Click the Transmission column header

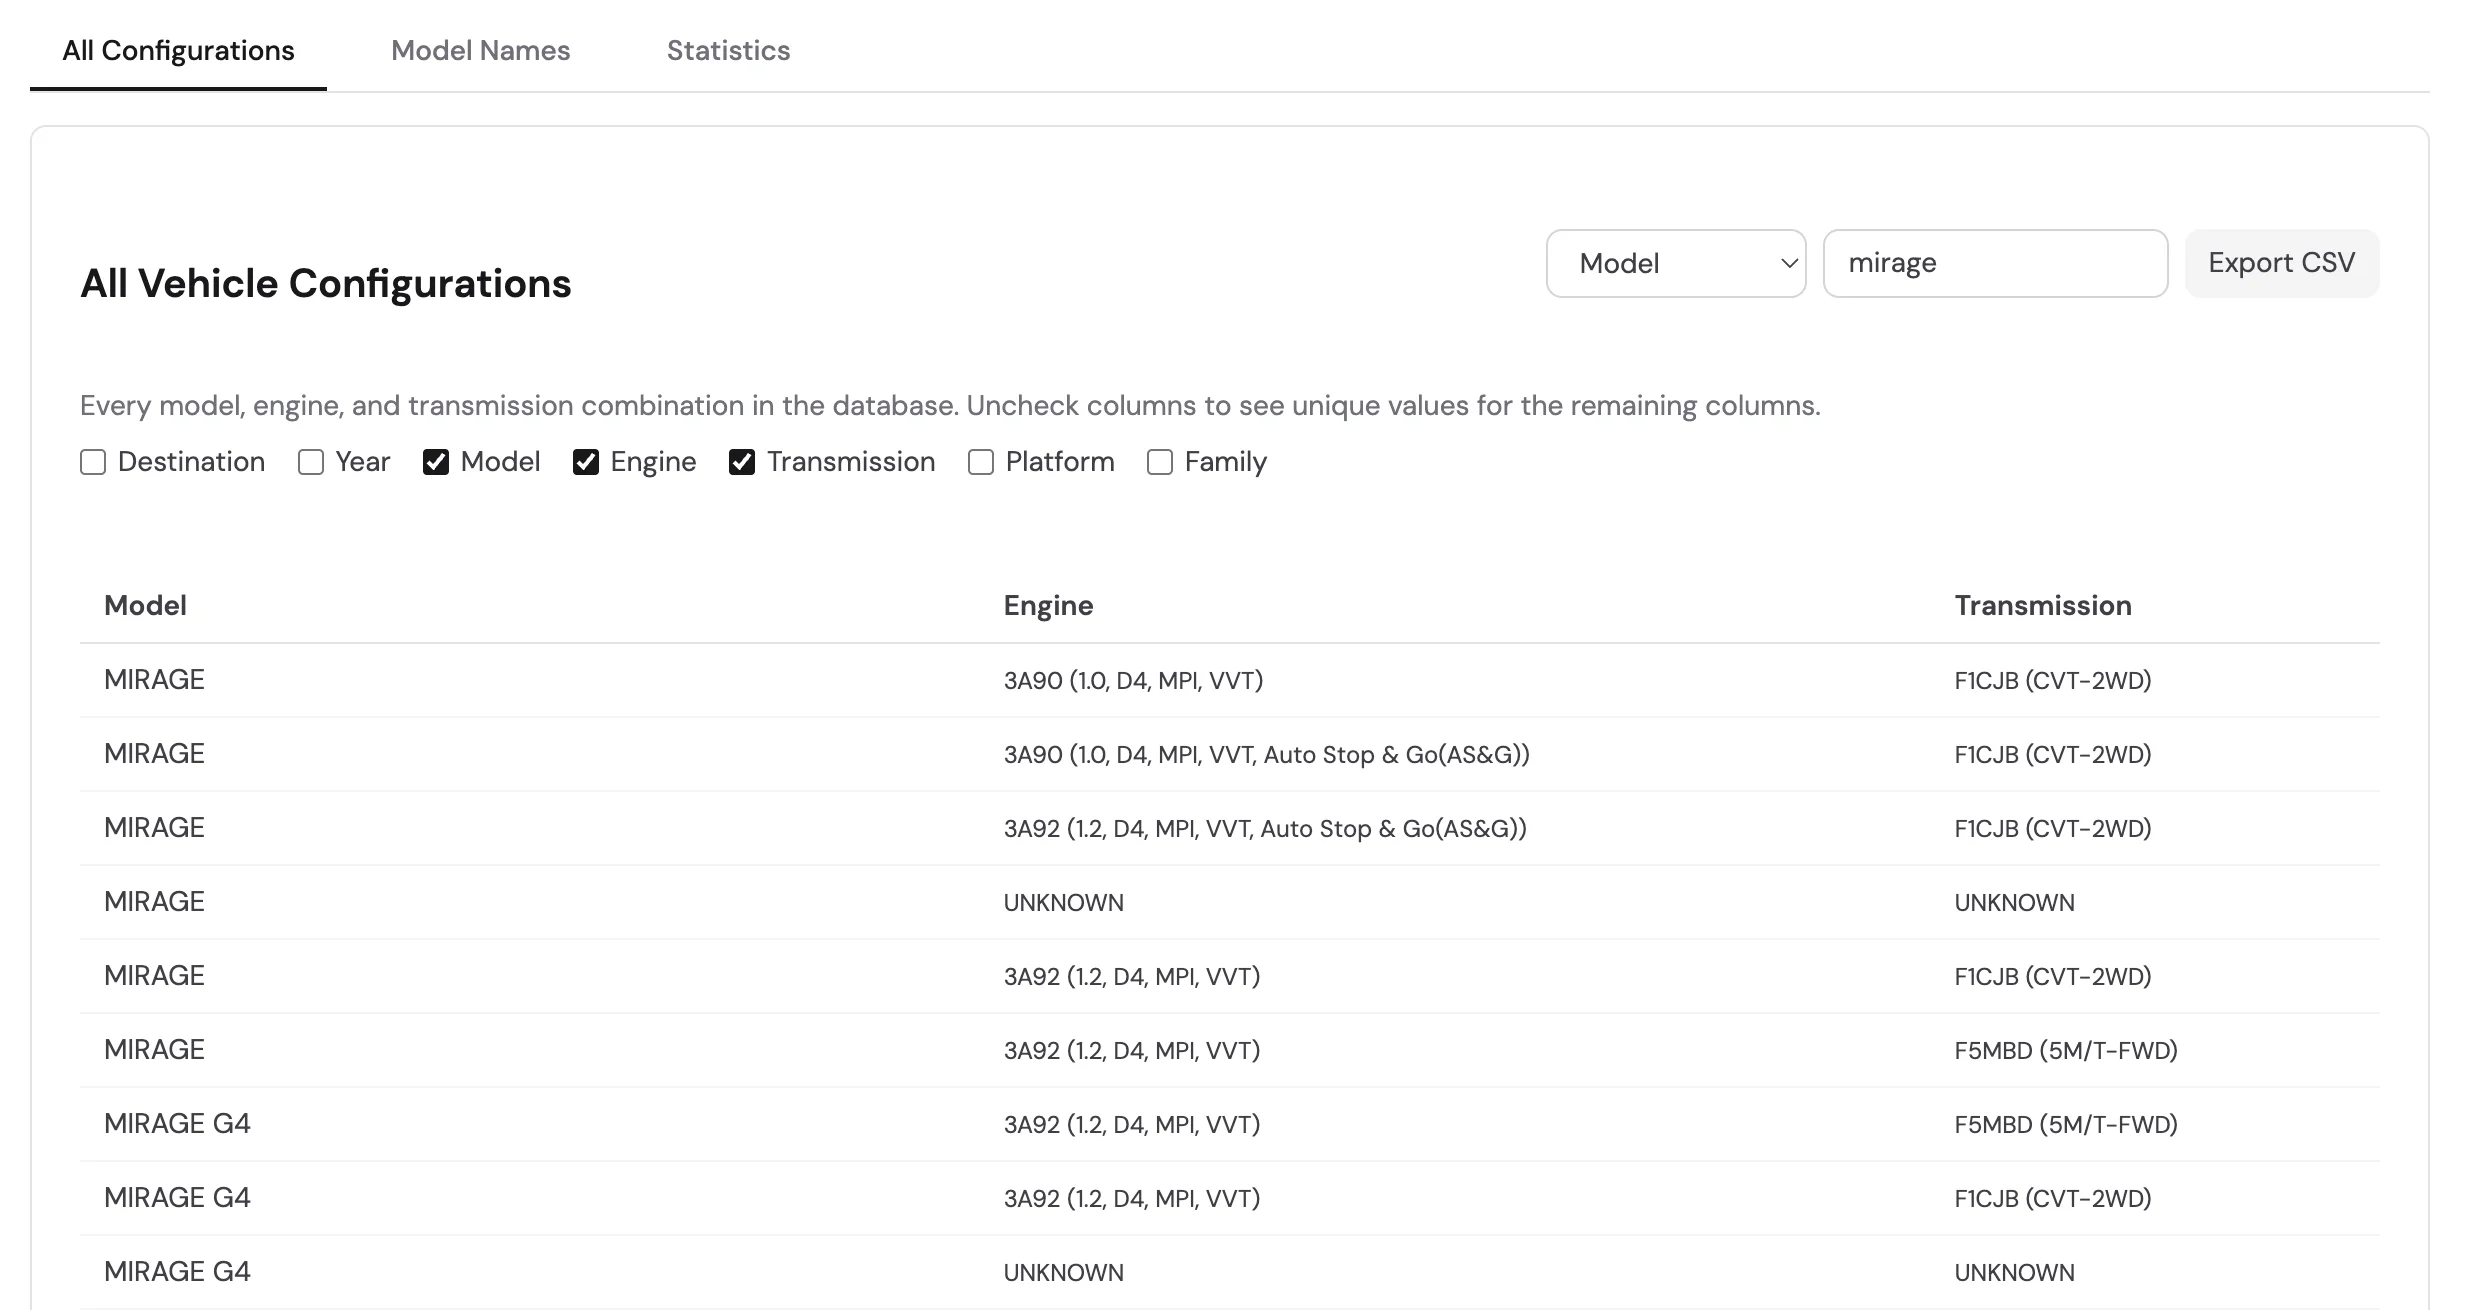(x=2041, y=604)
